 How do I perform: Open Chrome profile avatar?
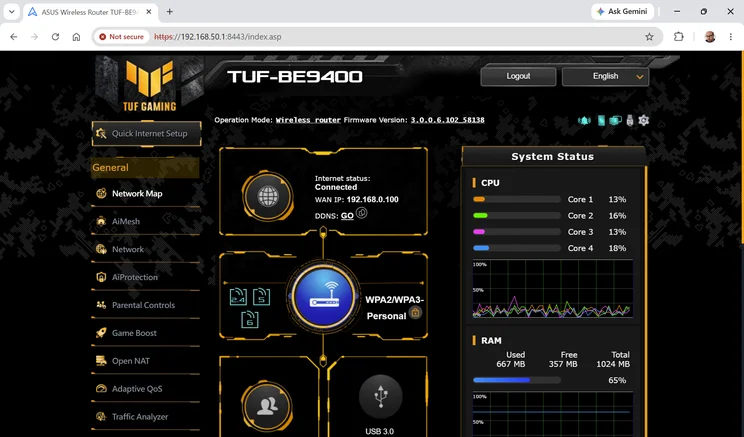tap(710, 37)
